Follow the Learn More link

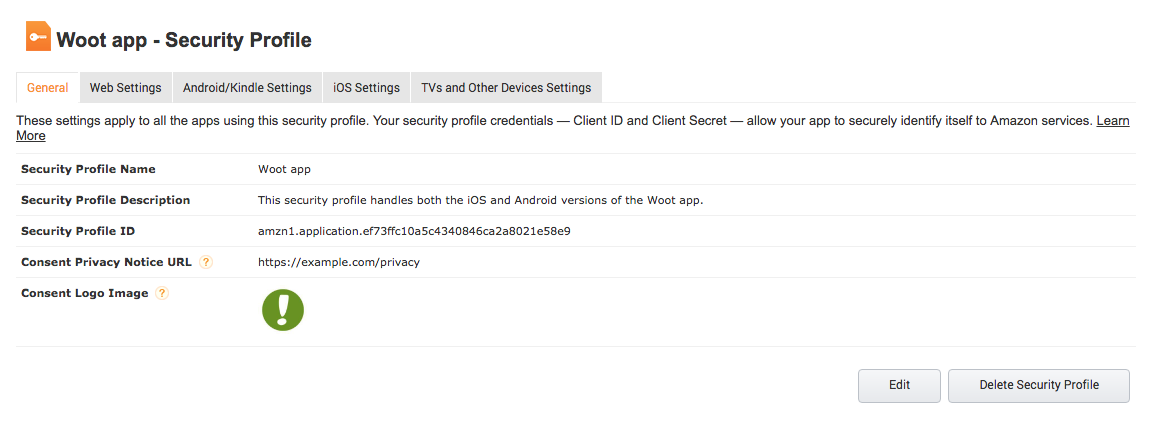coord(1113,121)
